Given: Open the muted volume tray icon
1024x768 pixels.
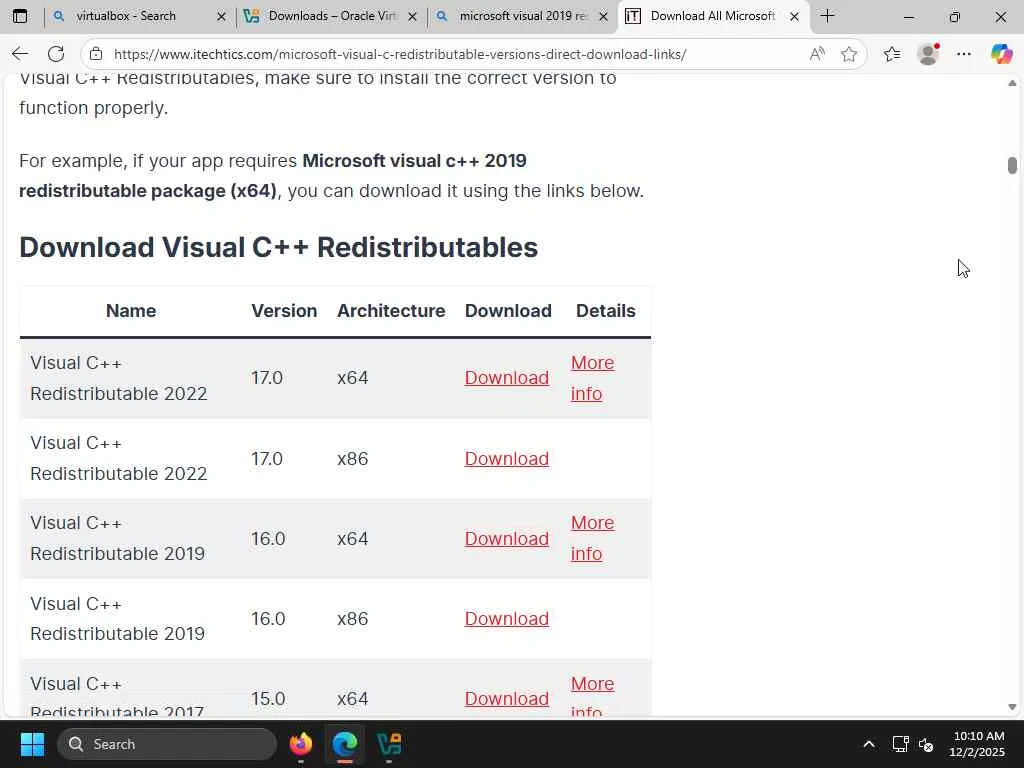Looking at the screenshot, I should point(926,744).
